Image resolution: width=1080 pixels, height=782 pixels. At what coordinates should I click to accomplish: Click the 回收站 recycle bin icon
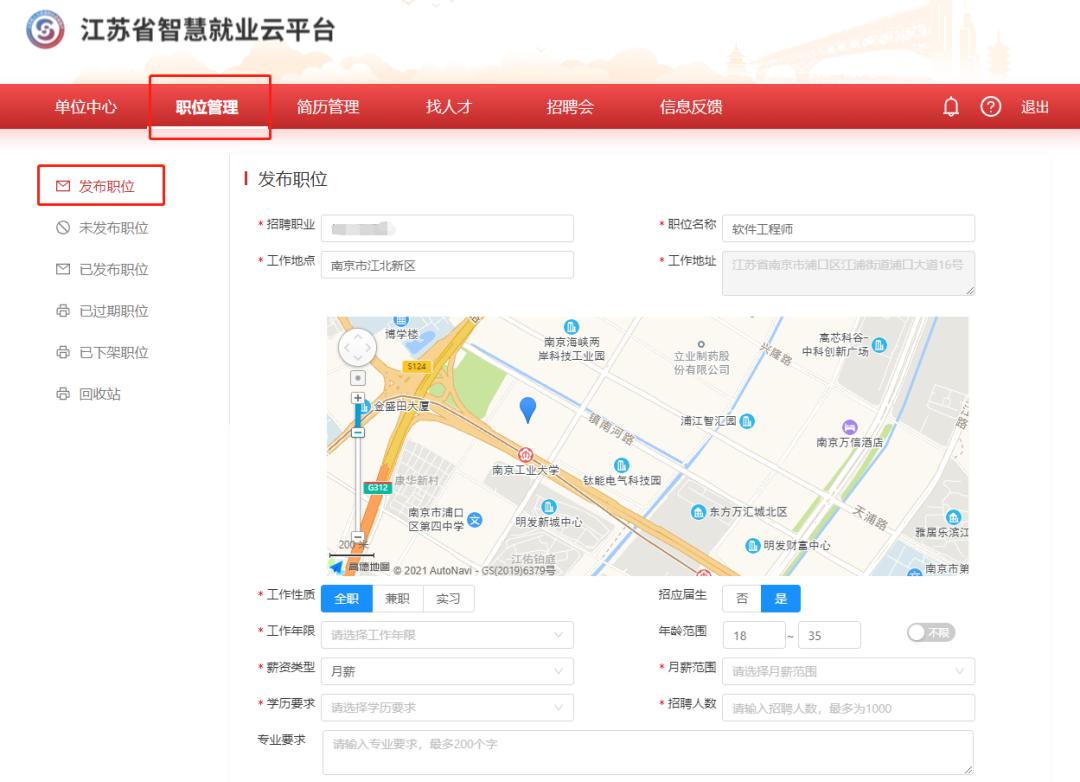tap(63, 394)
